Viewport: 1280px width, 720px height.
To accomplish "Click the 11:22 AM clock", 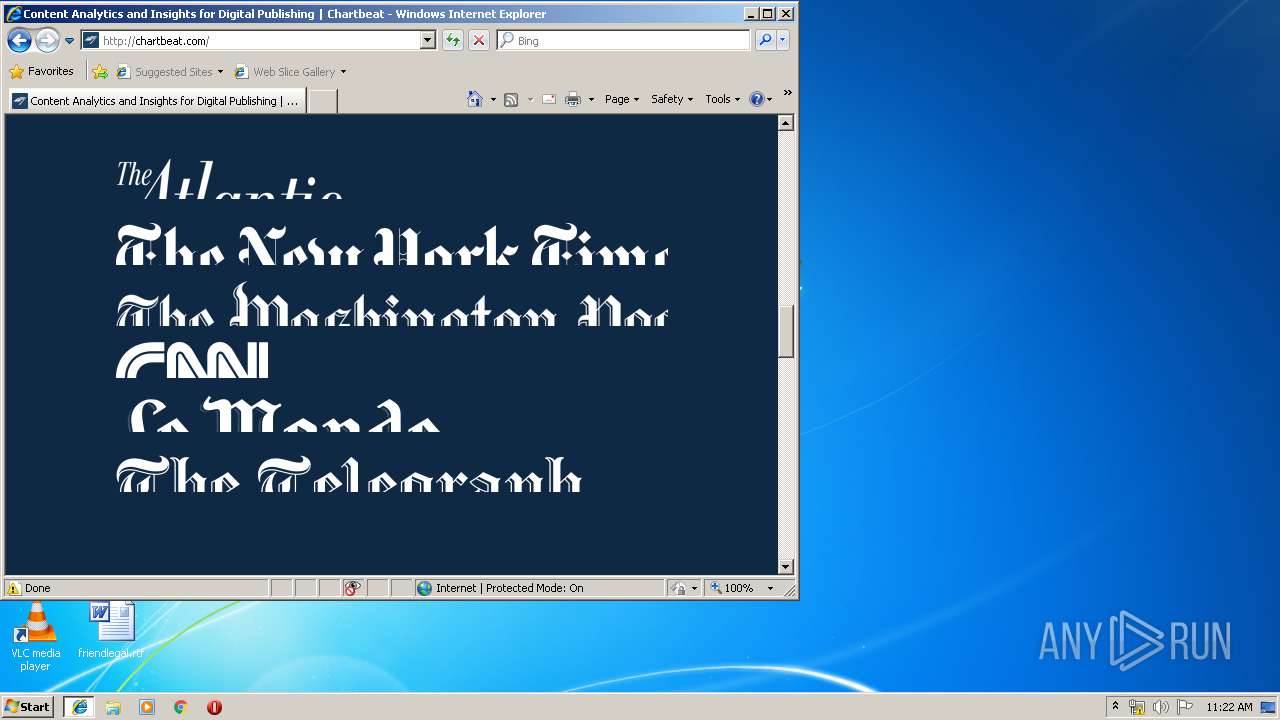I will pyautogui.click(x=1229, y=707).
